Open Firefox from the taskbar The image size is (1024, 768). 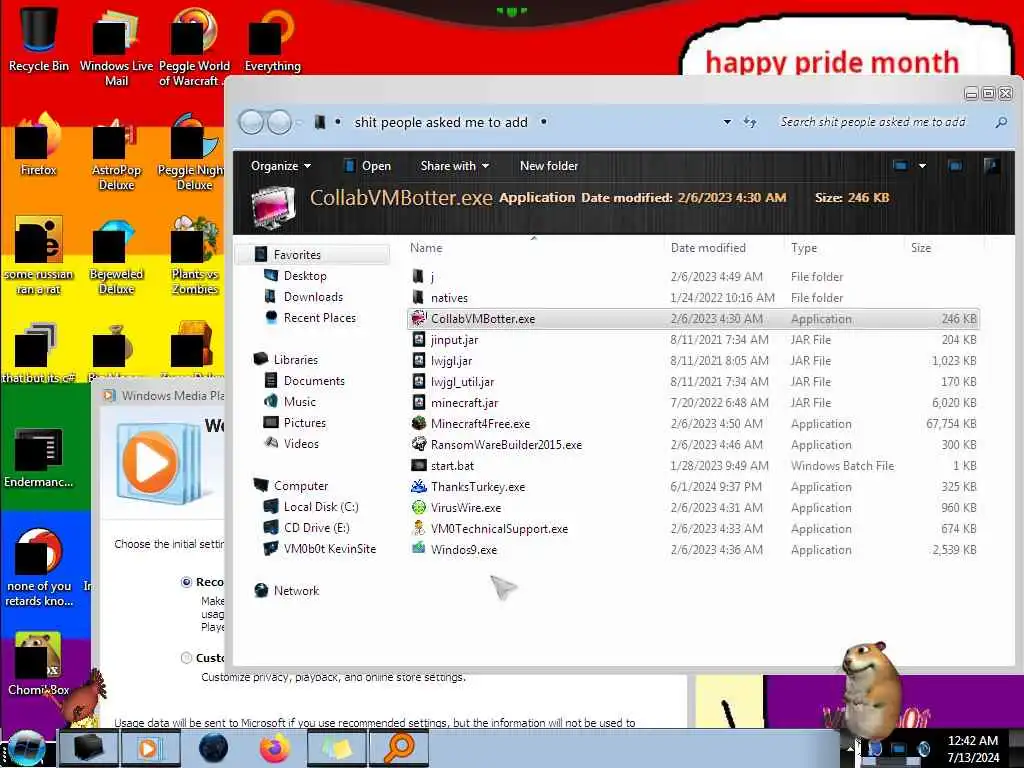(x=275, y=748)
